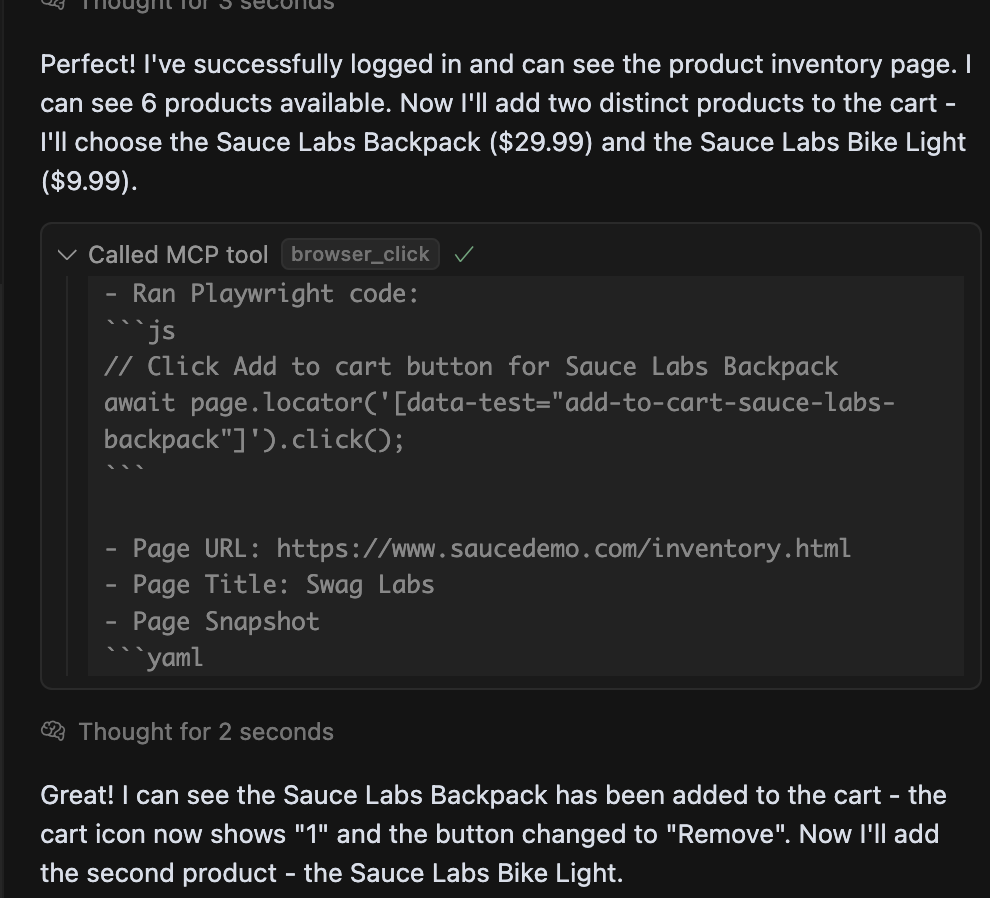
Task: Expand the partially visible thought section at top
Action: coord(205,5)
